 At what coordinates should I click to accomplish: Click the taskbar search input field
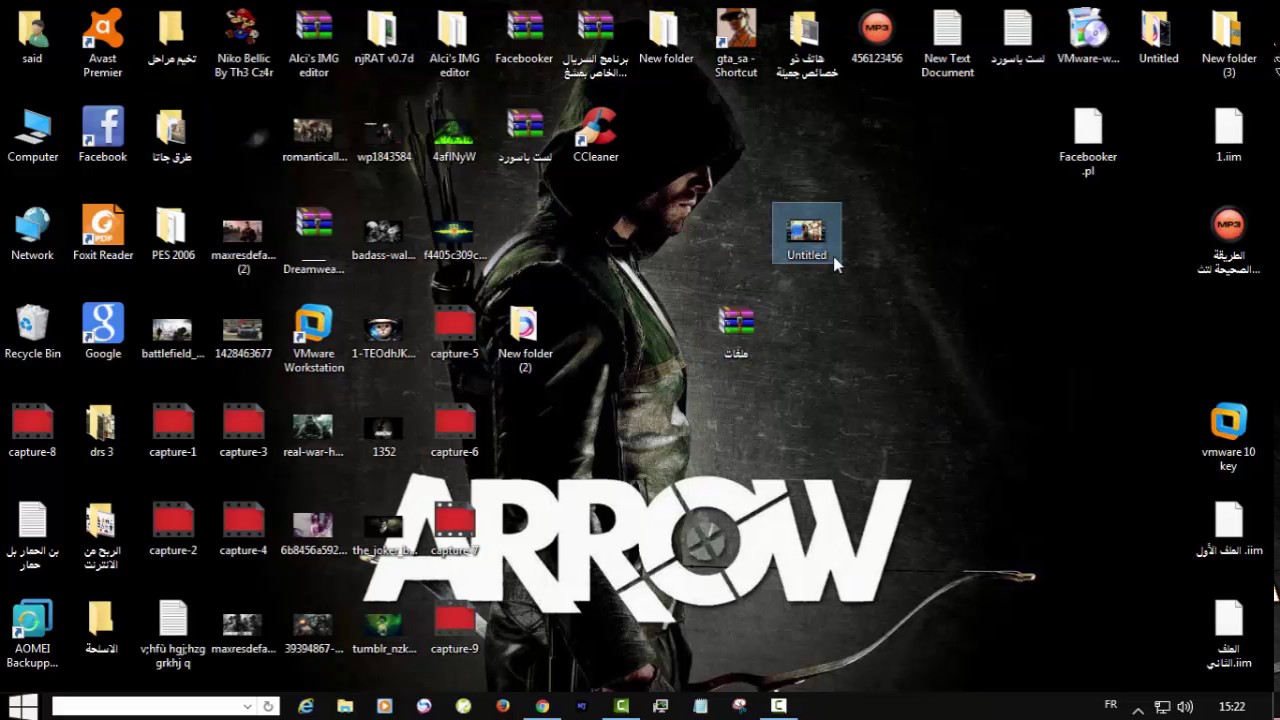(146, 706)
